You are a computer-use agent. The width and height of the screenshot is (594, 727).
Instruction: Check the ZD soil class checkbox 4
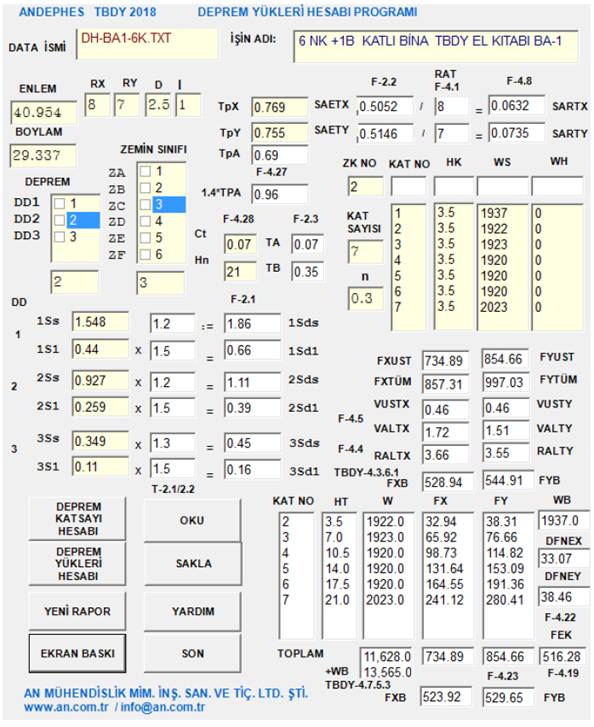pos(145,221)
